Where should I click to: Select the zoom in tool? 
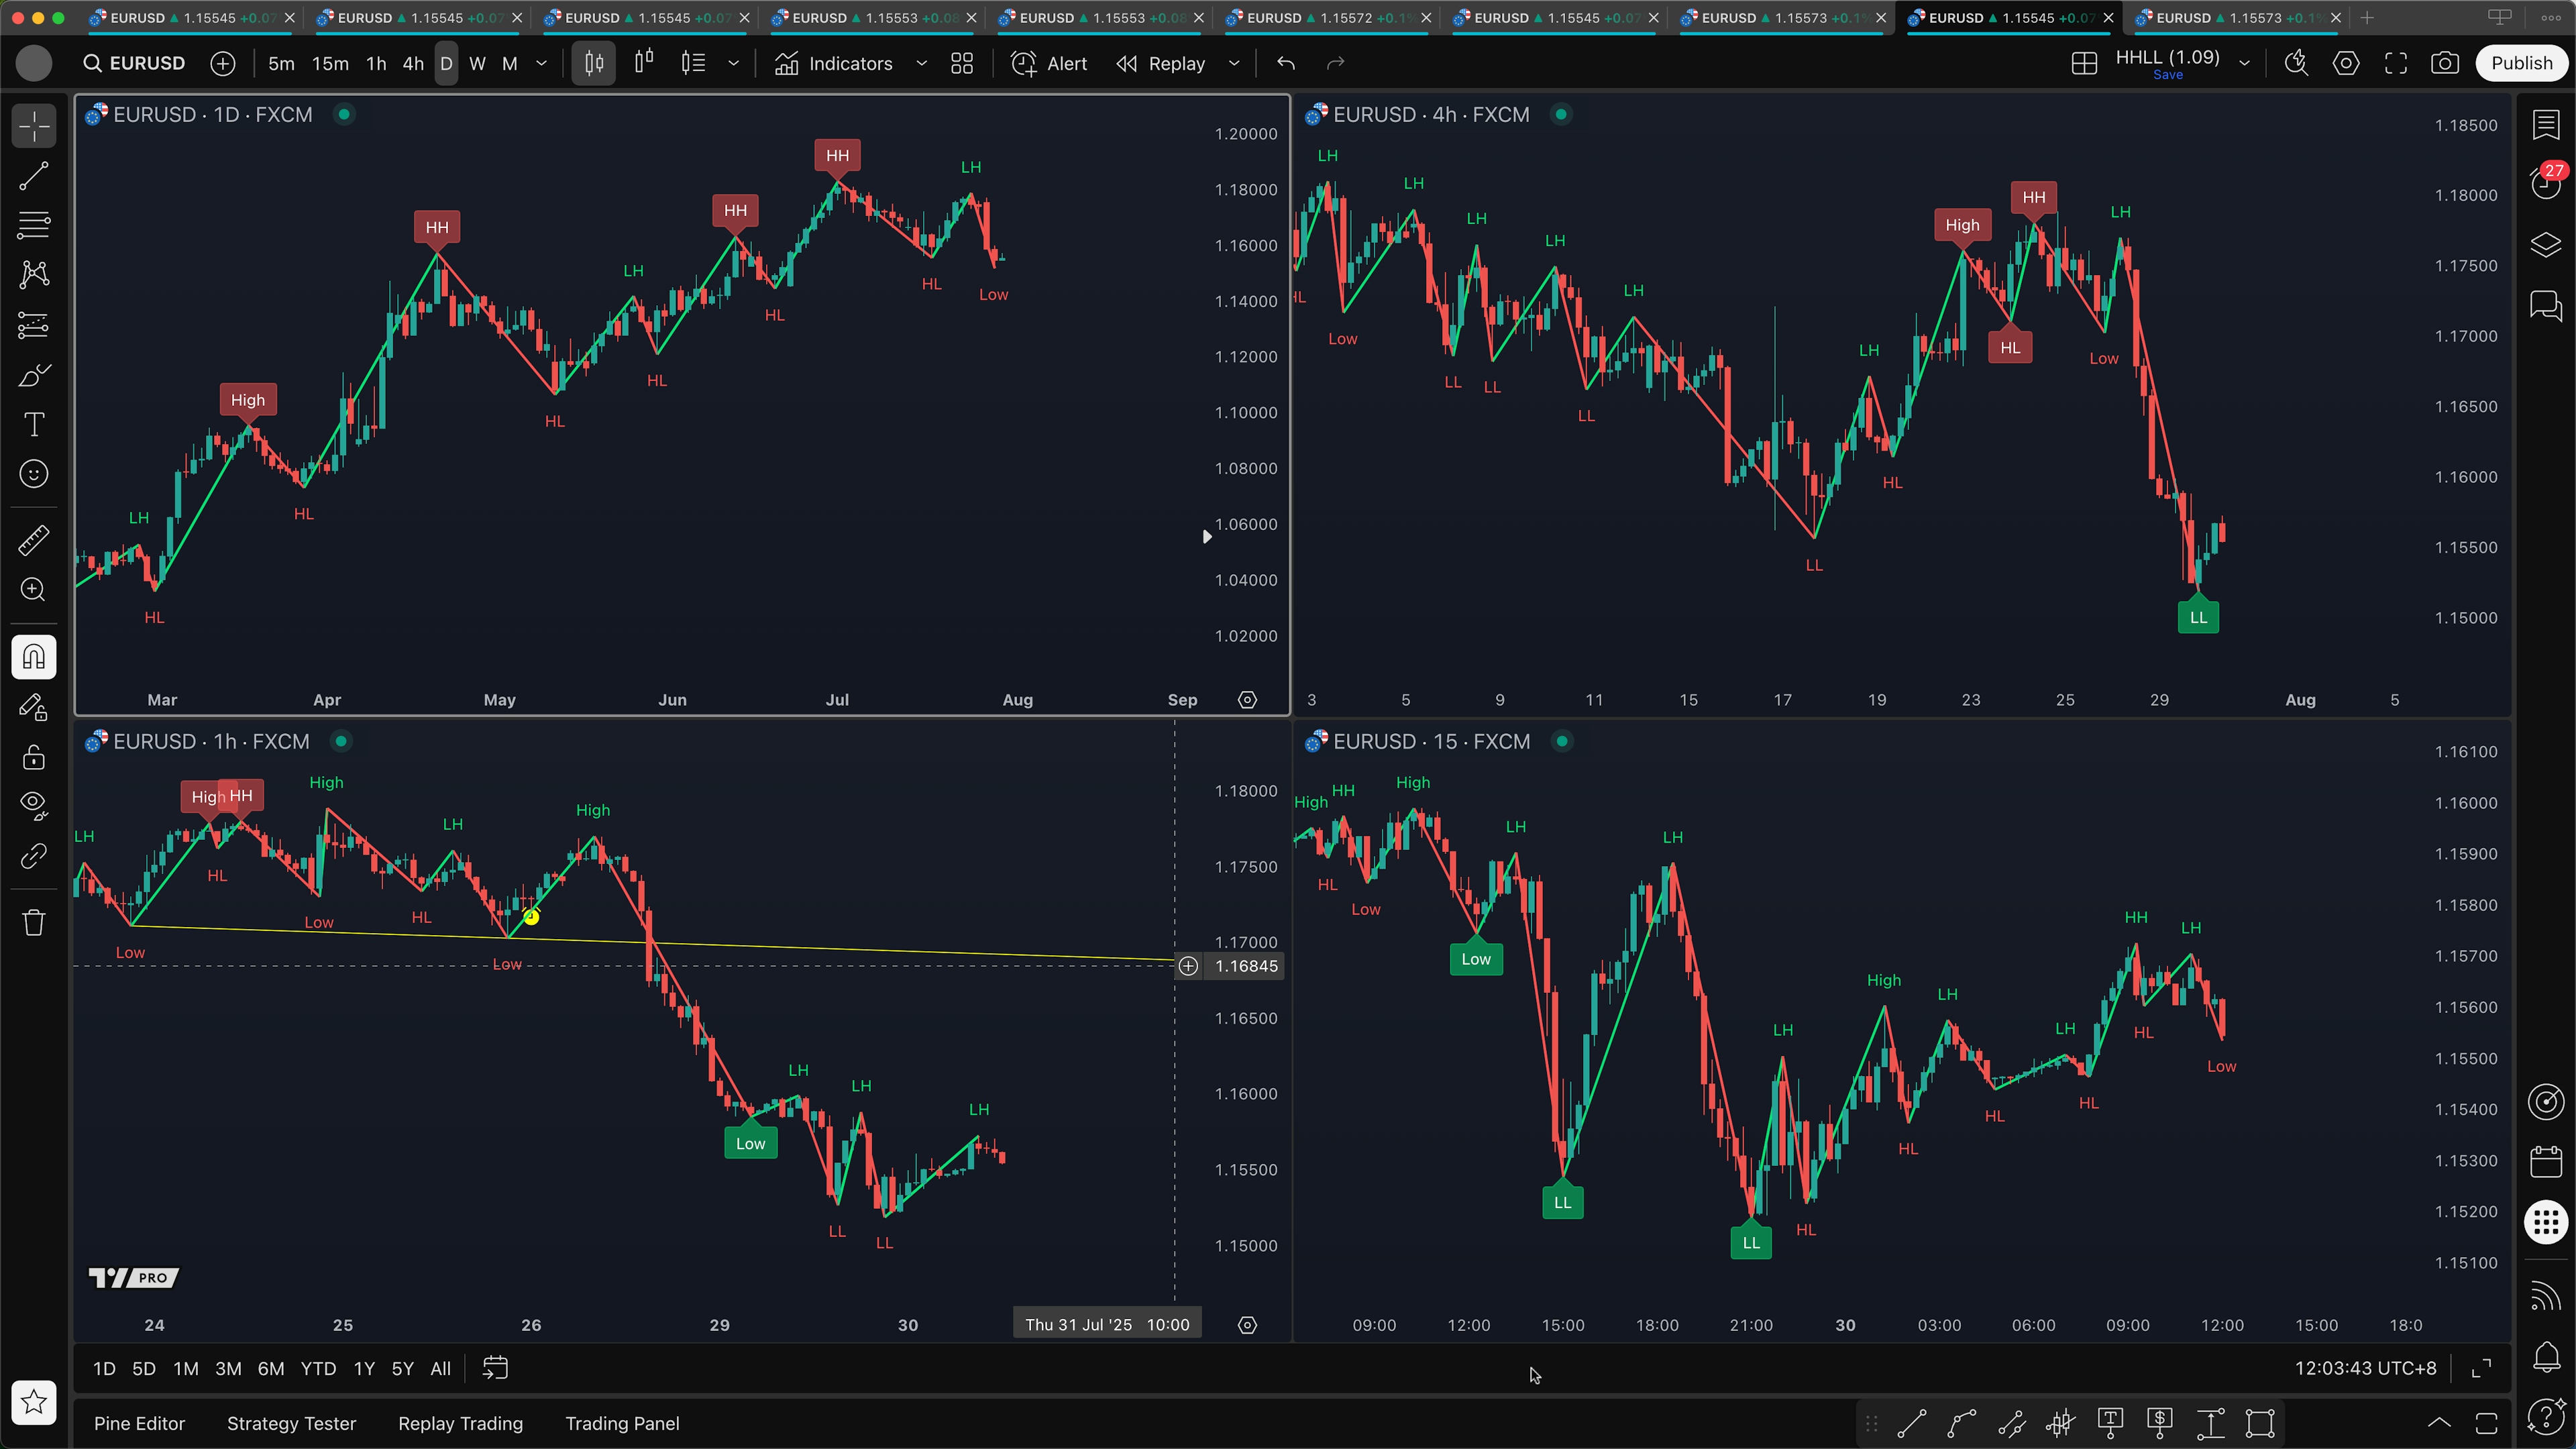point(34,590)
